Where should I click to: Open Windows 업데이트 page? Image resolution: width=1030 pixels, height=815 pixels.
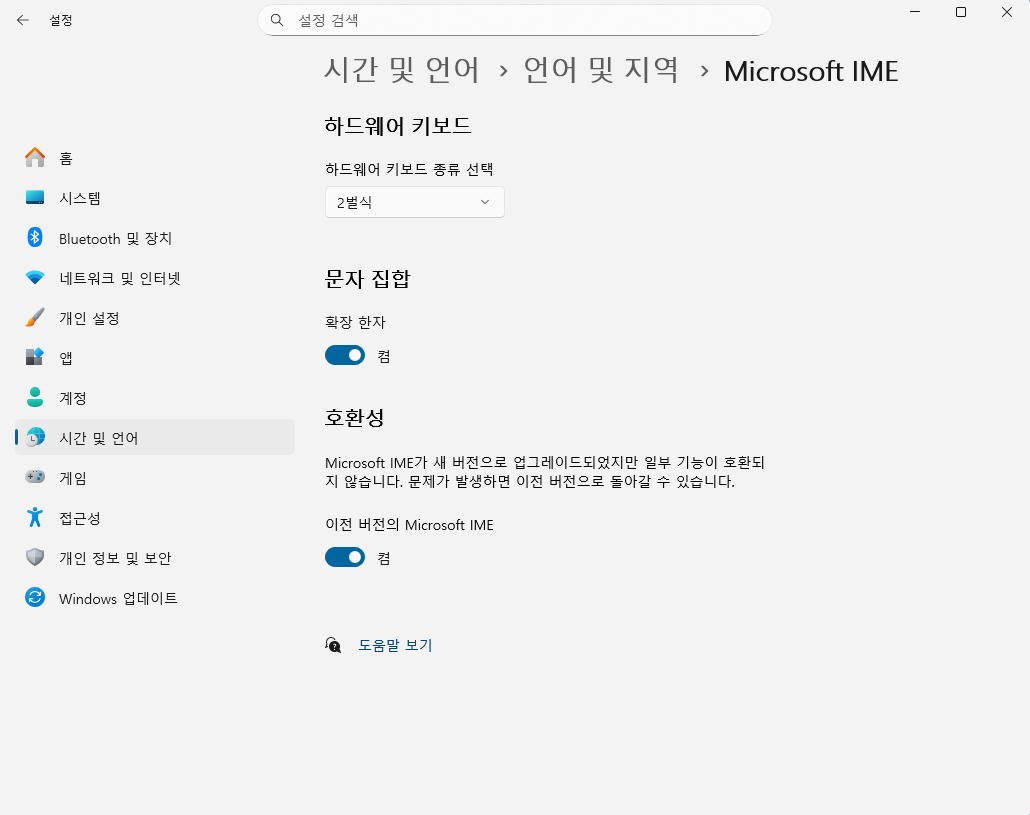click(155, 598)
